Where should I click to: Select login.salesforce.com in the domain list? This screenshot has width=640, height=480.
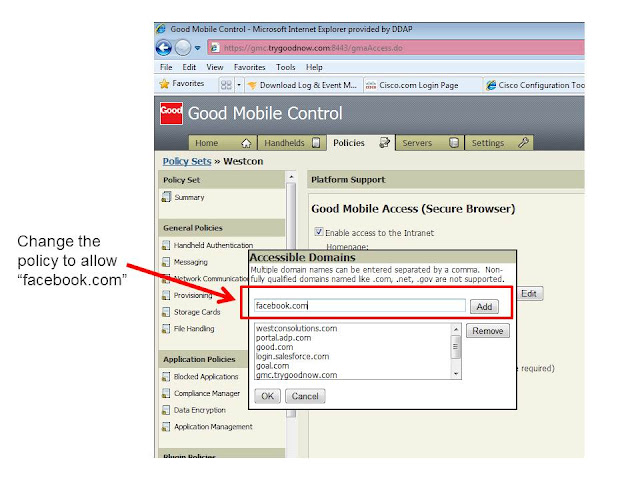tap(292, 356)
